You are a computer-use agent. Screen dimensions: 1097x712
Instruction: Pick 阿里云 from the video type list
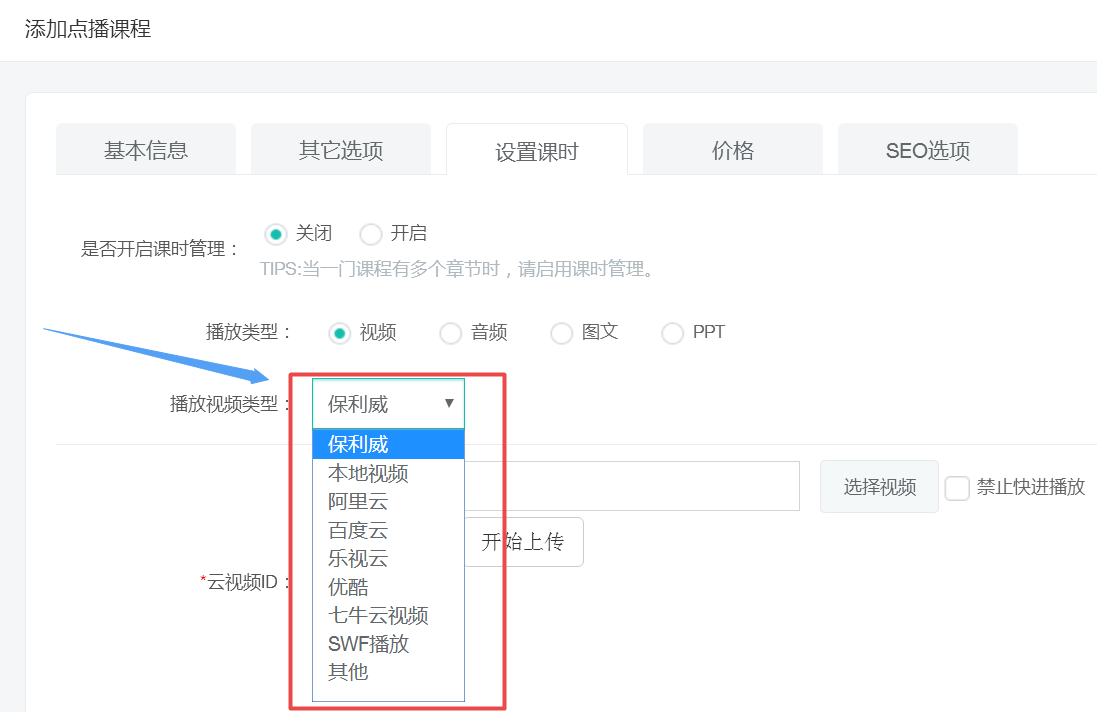coord(358,501)
